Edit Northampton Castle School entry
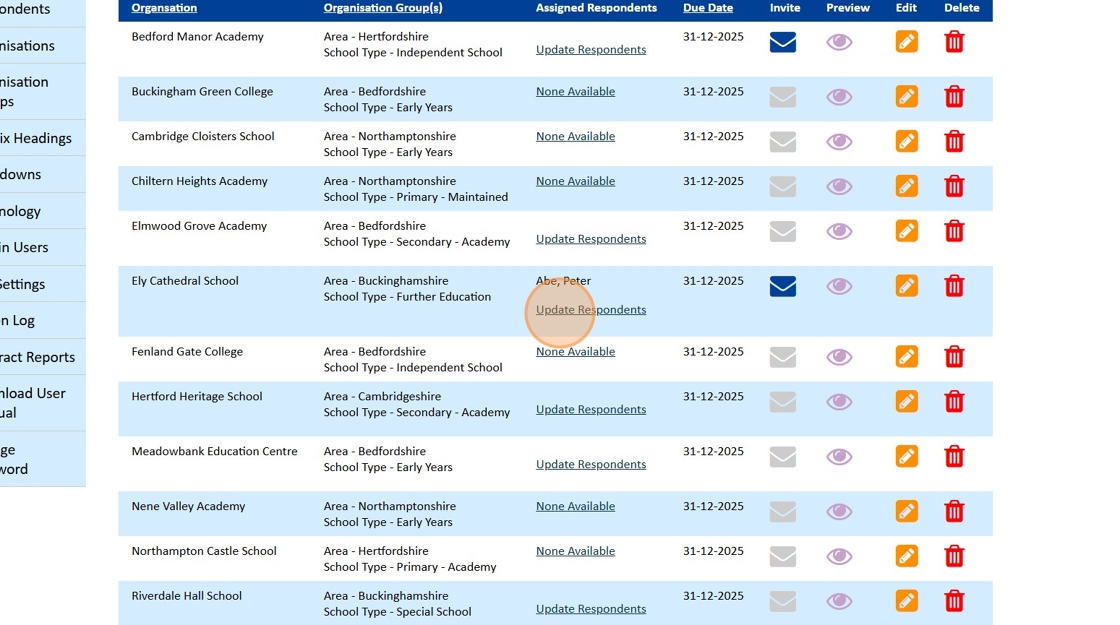 906,556
